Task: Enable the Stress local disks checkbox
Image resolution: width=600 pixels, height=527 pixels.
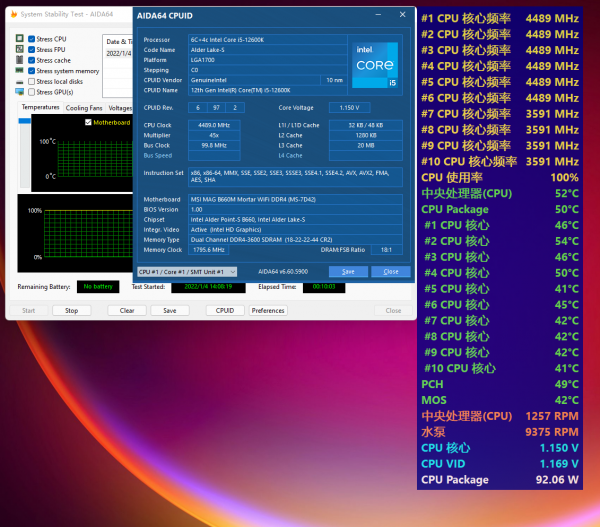Action: point(32,82)
